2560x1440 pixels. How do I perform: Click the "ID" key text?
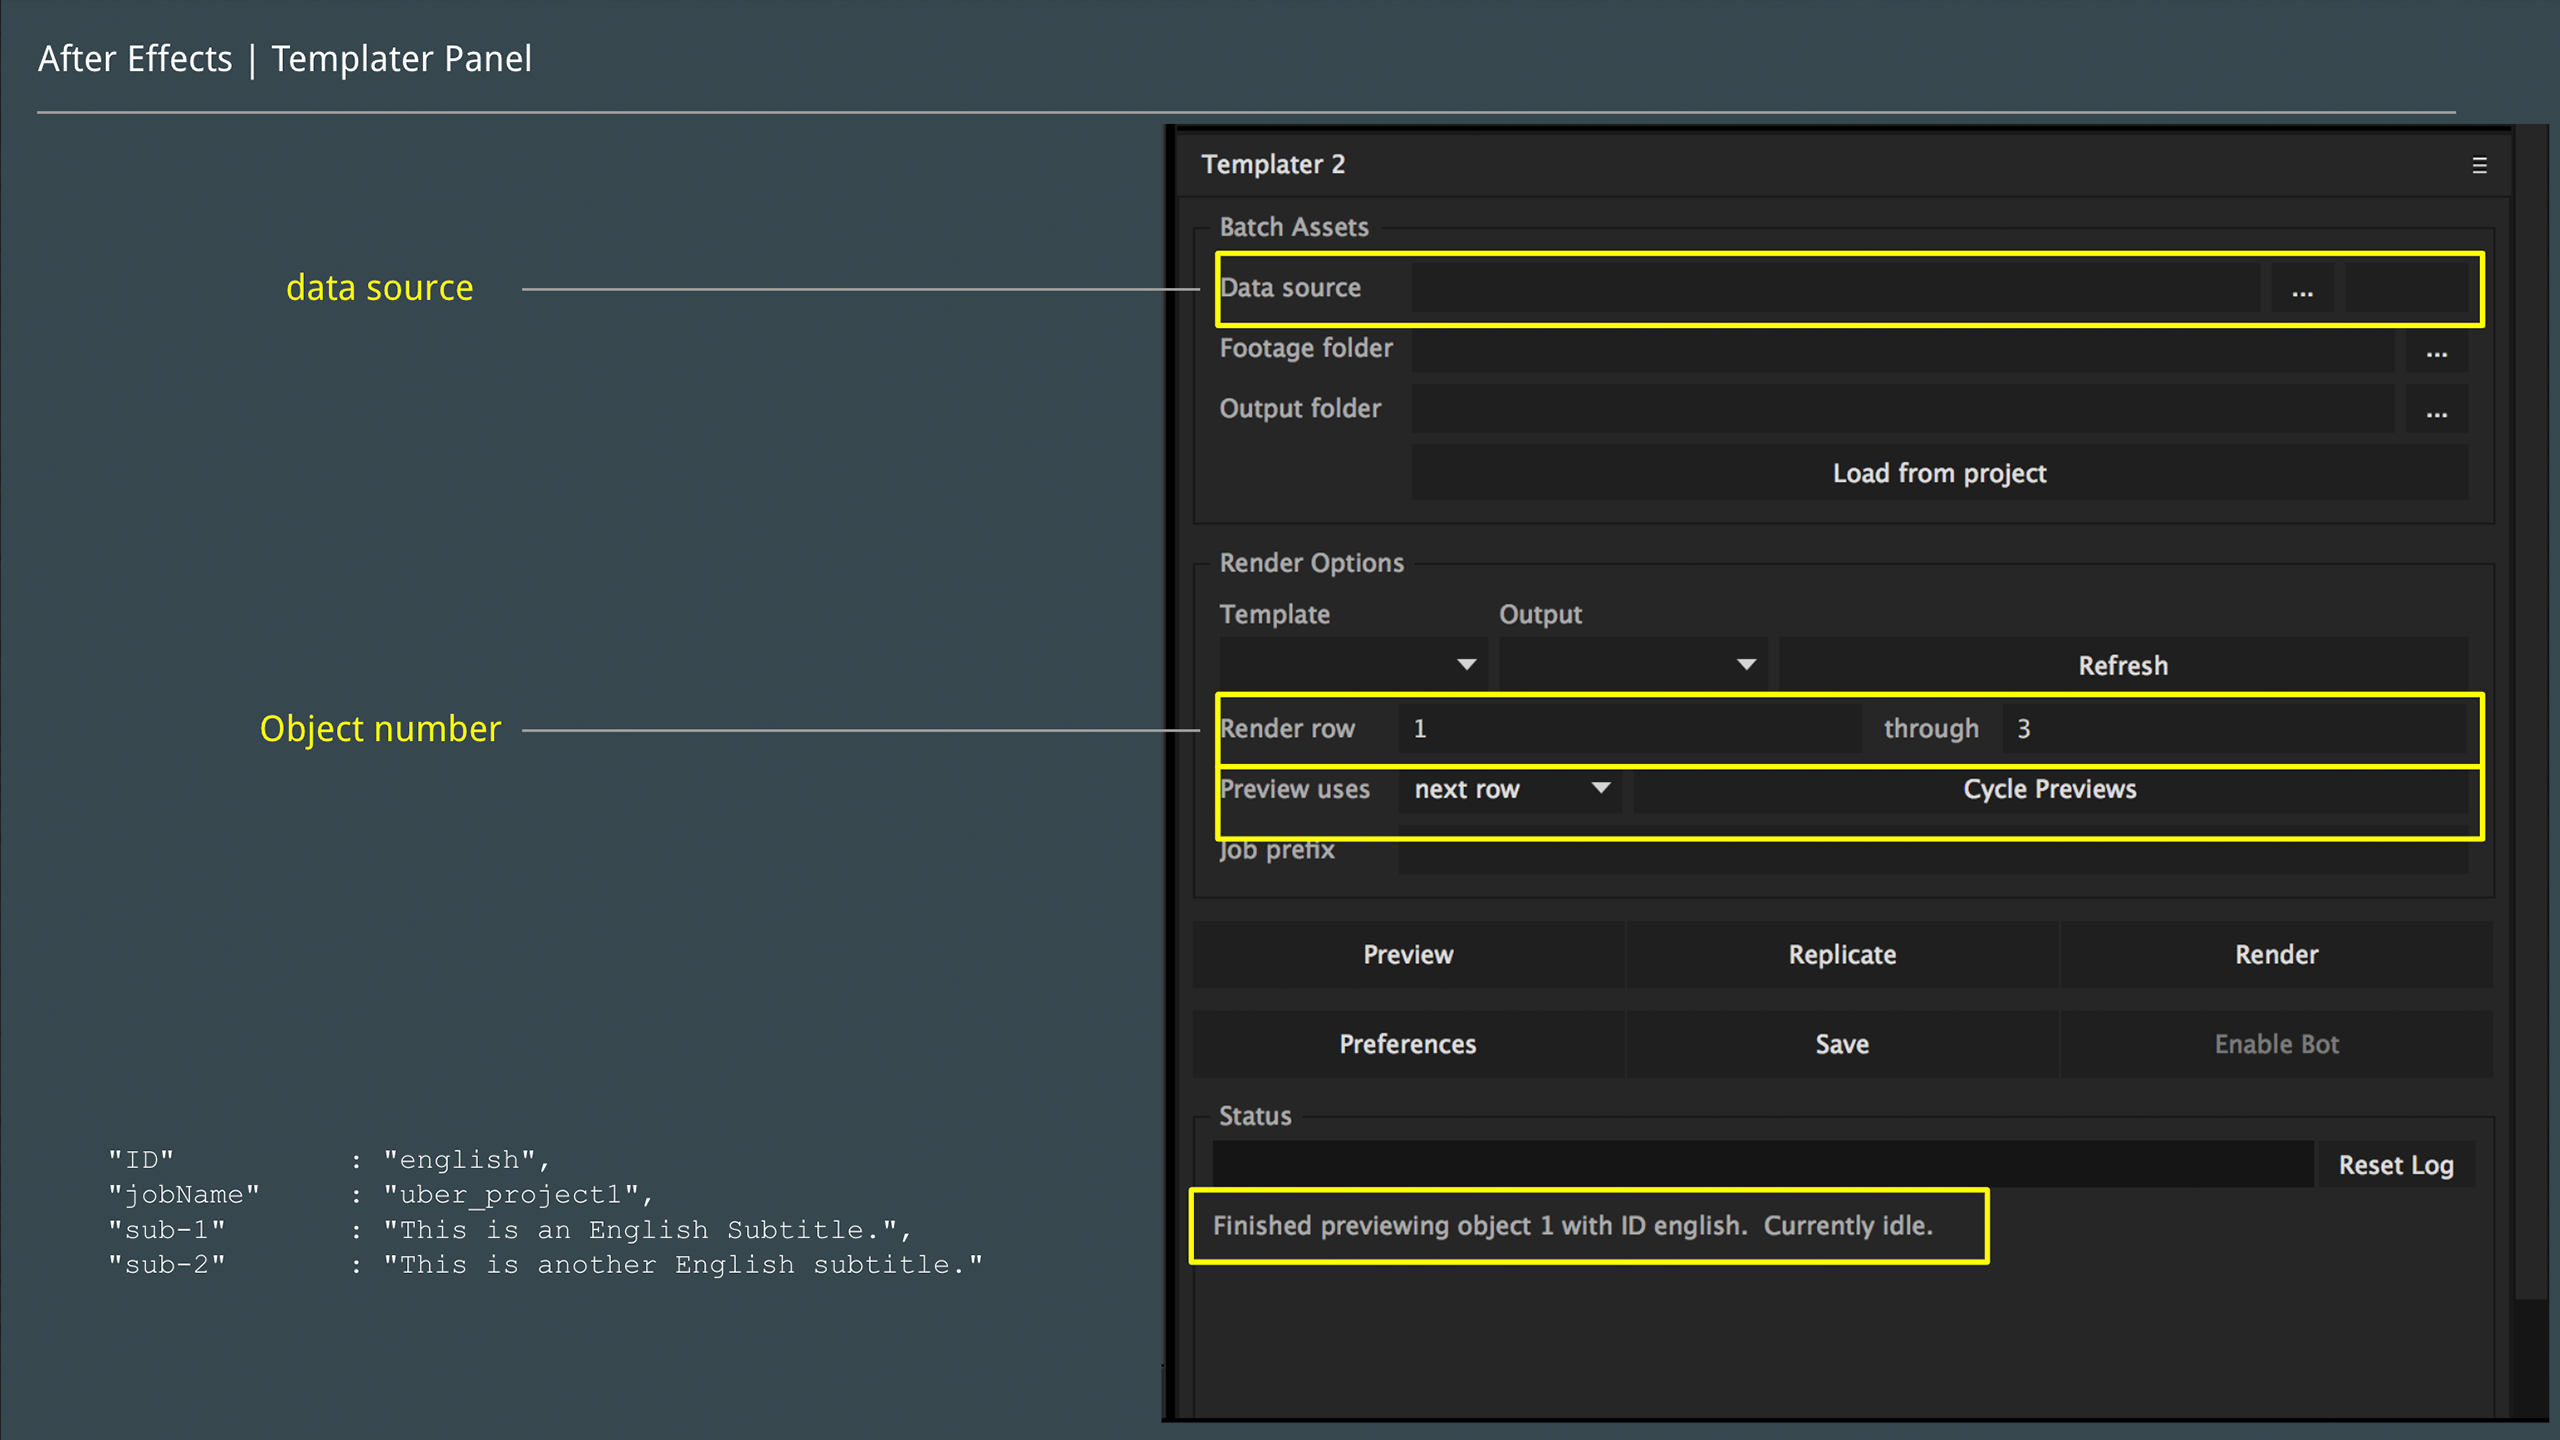tap(141, 1160)
